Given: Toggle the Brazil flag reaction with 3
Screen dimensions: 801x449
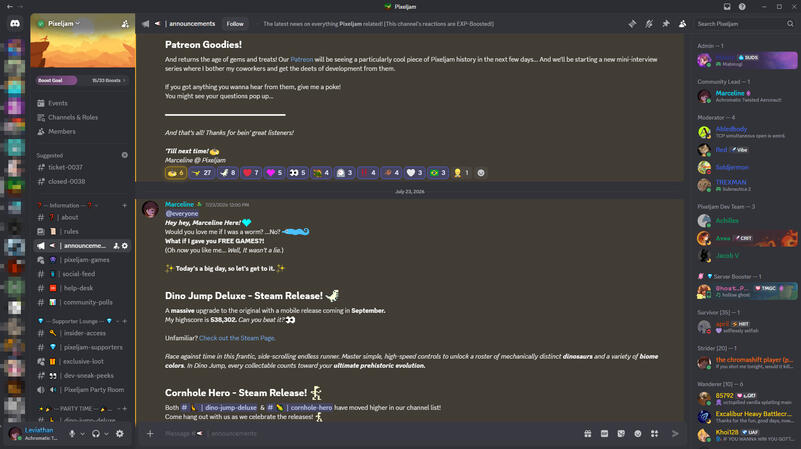Looking at the screenshot, I should coord(438,173).
